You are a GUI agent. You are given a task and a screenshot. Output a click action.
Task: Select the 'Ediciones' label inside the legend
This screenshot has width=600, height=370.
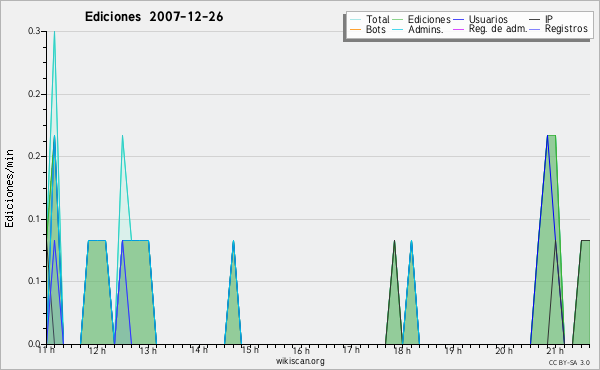(429, 19)
